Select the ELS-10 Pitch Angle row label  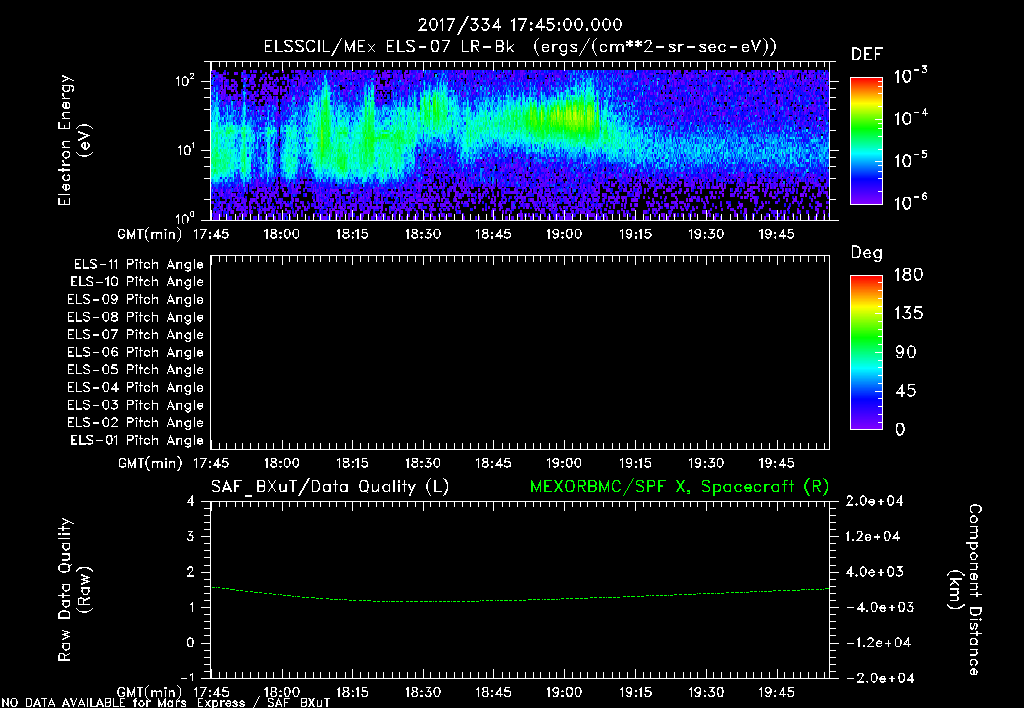click(x=137, y=282)
